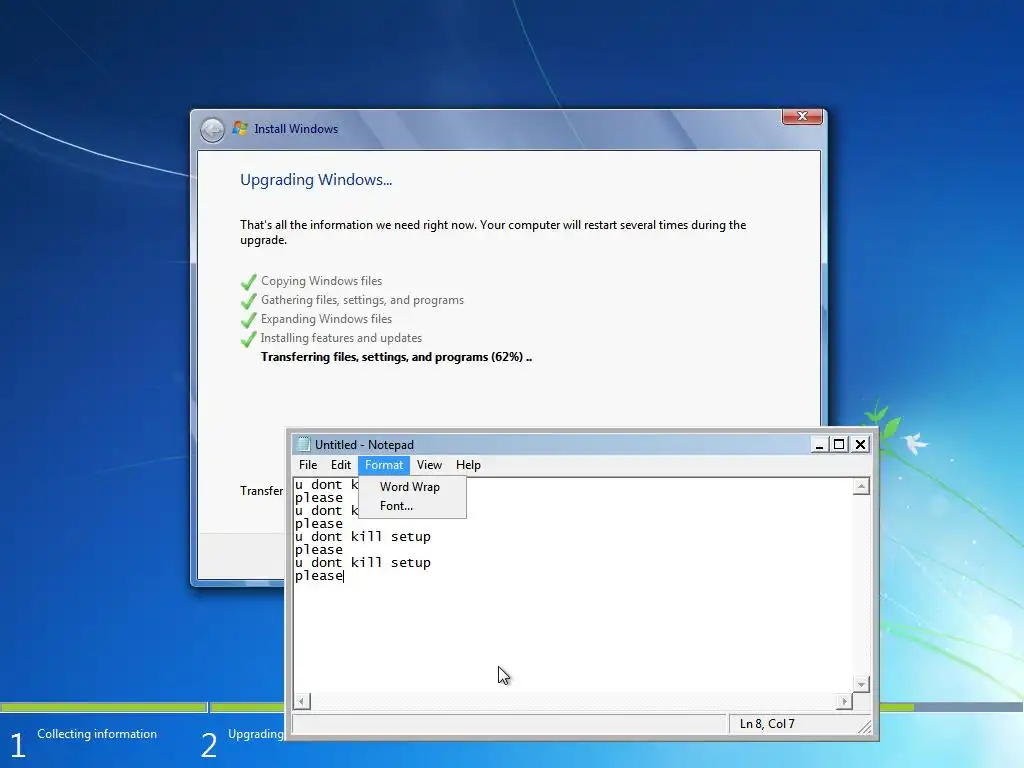Click after the last 'please' line in Notepad

coord(345,576)
